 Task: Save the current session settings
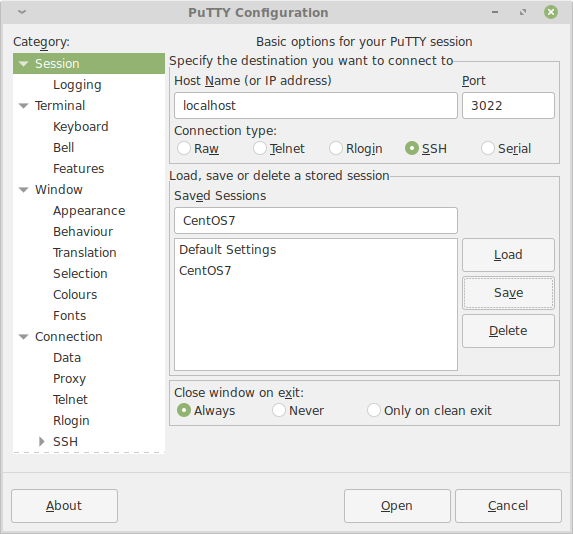coord(508,293)
